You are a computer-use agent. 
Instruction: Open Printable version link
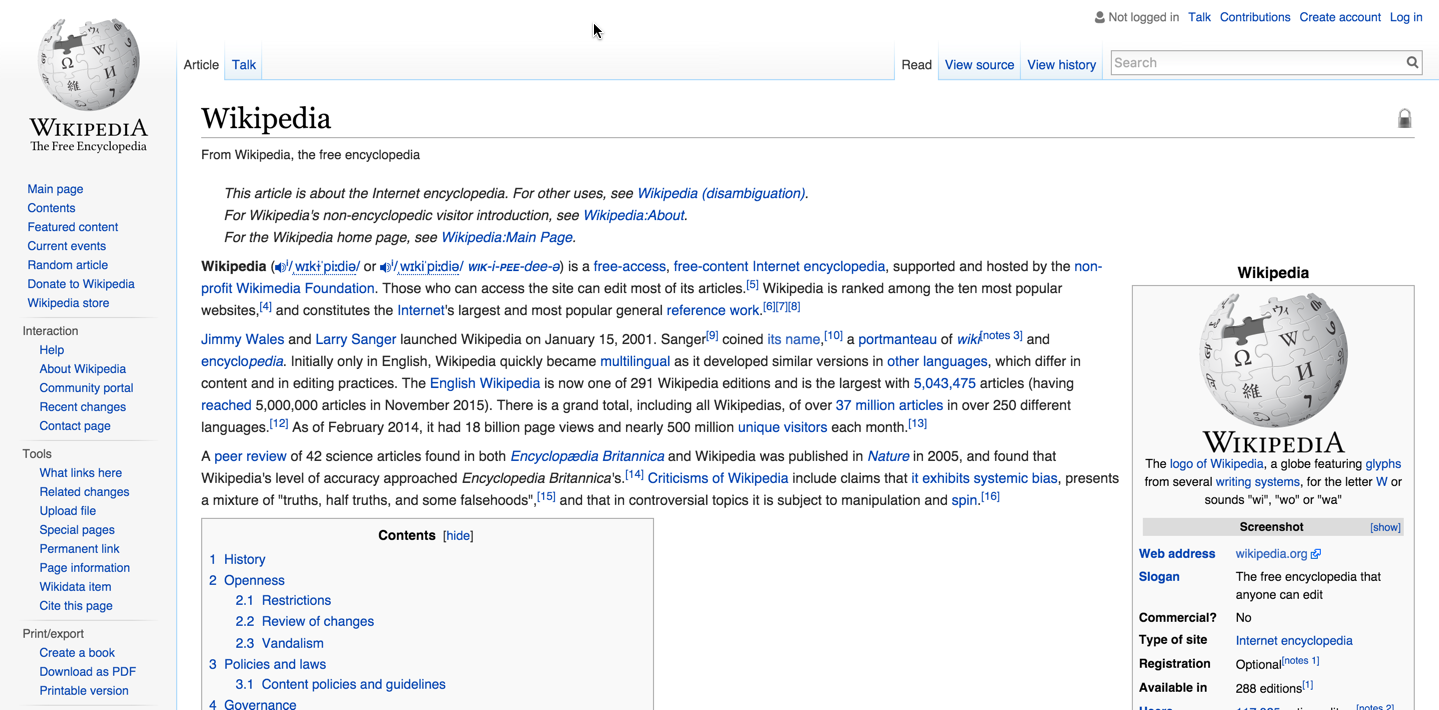pyautogui.click(x=84, y=691)
